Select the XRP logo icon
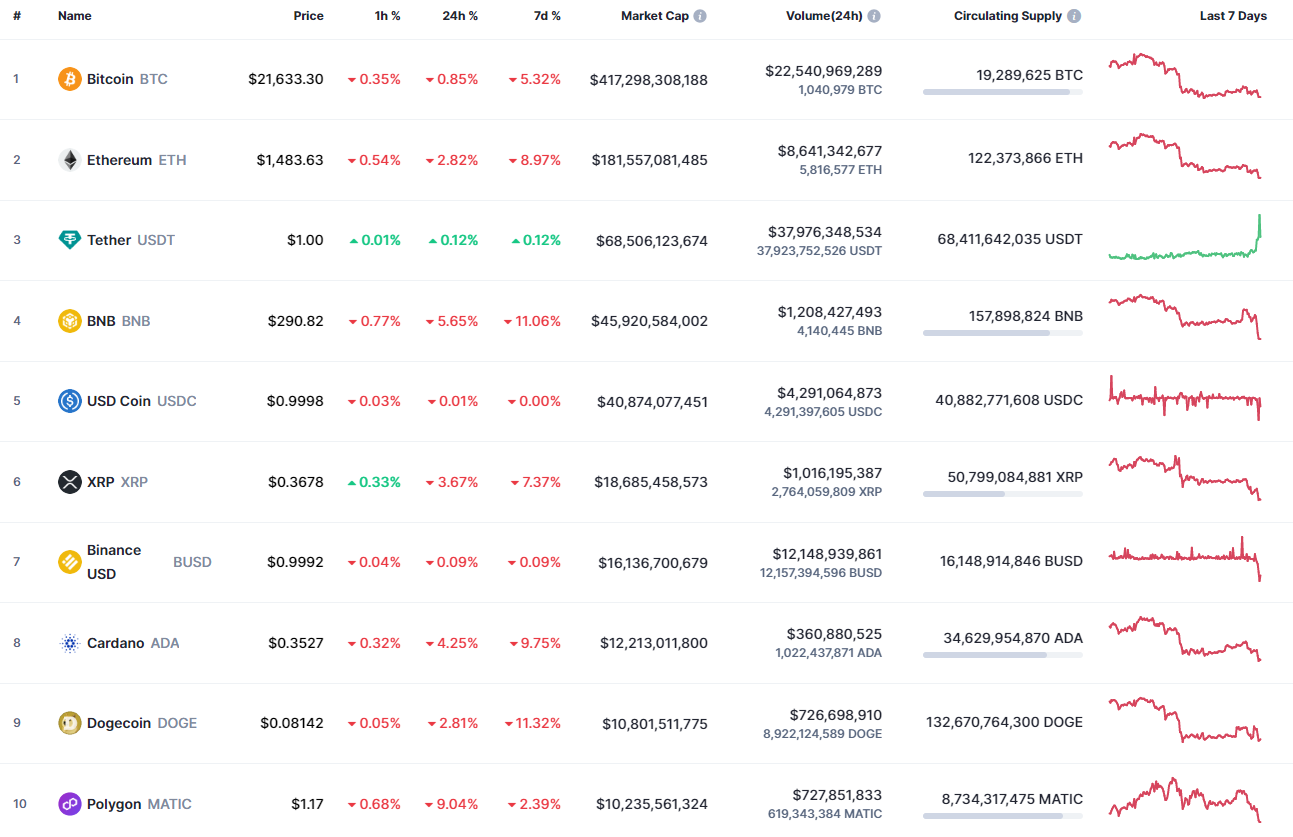Image resolution: width=1293 pixels, height=837 pixels. point(68,481)
